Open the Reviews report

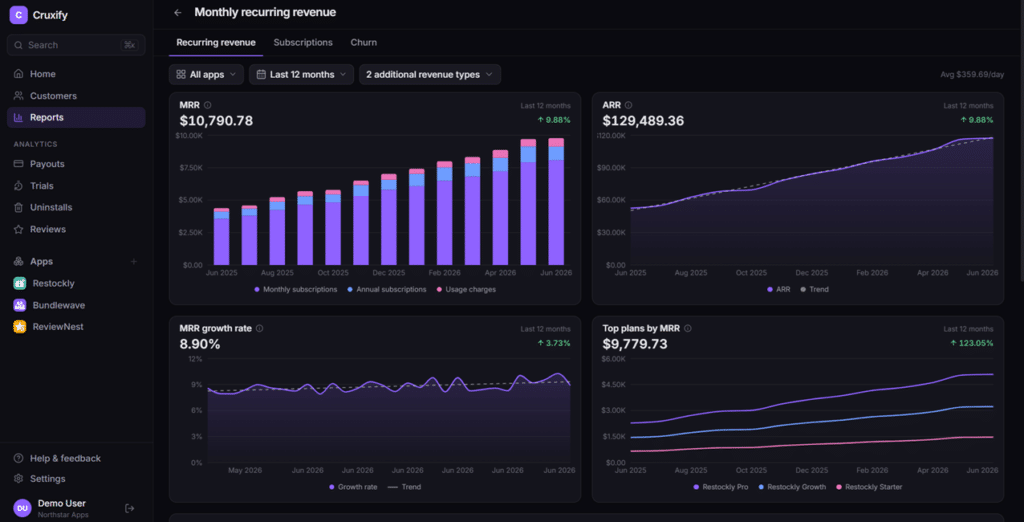(x=76, y=229)
